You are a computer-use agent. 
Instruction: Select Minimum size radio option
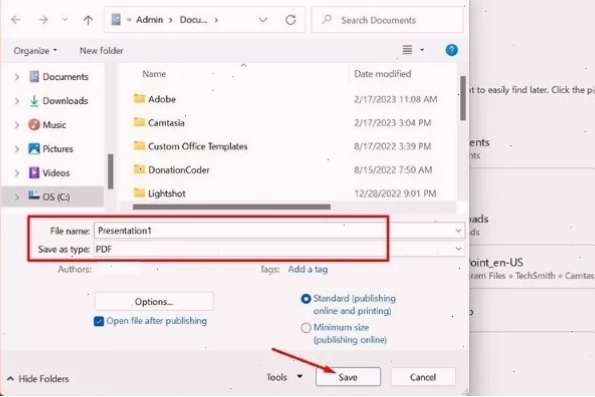pyautogui.click(x=306, y=328)
